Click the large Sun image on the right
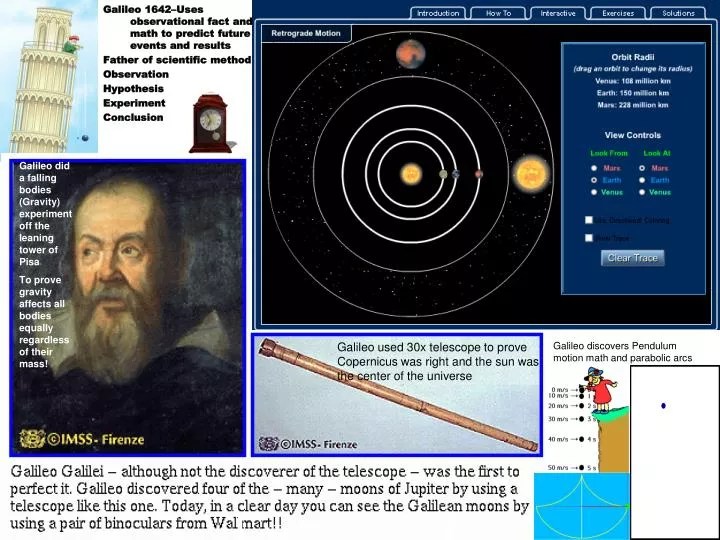 click(x=532, y=174)
